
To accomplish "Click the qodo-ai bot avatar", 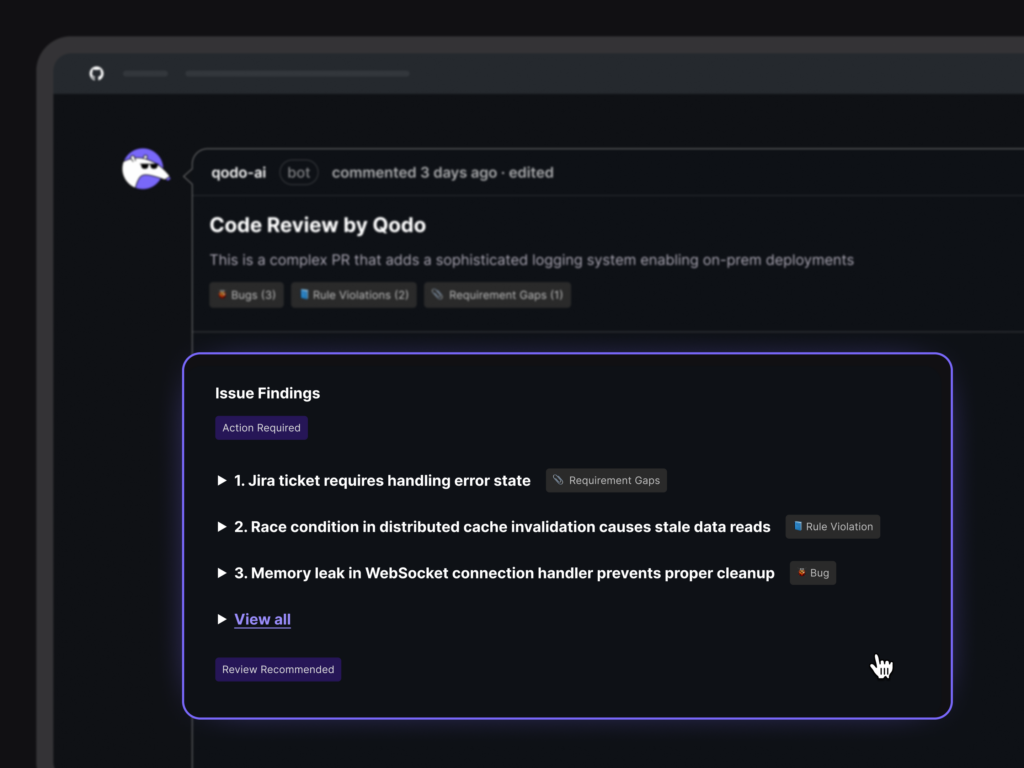I will coord(143,169).
